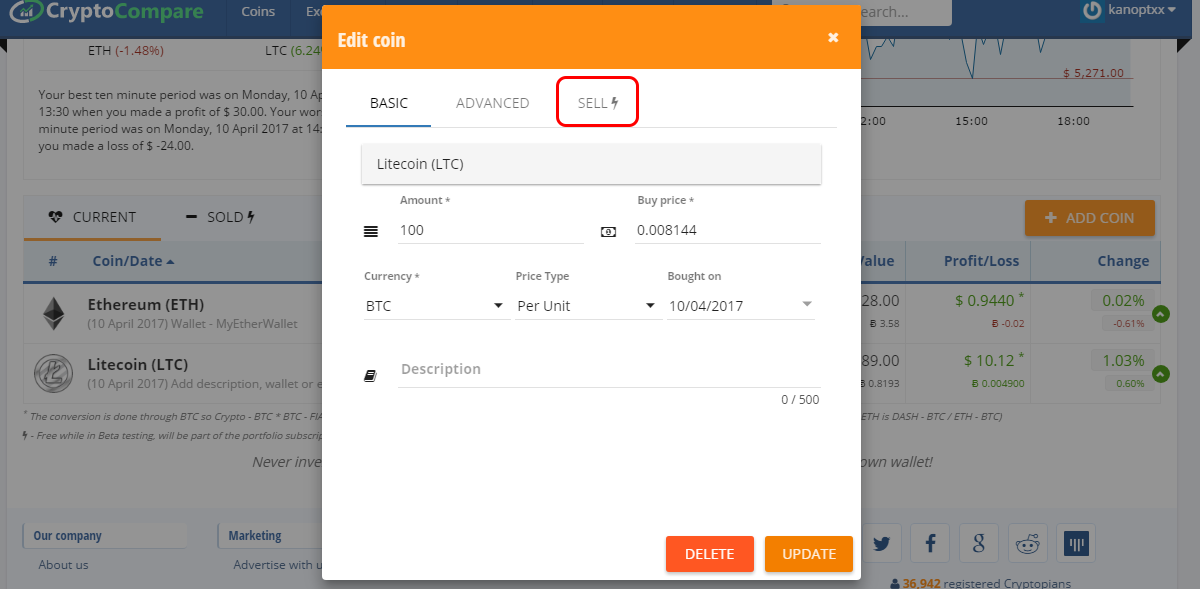This screenshot has width=1200, height=589.
Task: Open the Price Type dropdown
Action: pos(587,306)
